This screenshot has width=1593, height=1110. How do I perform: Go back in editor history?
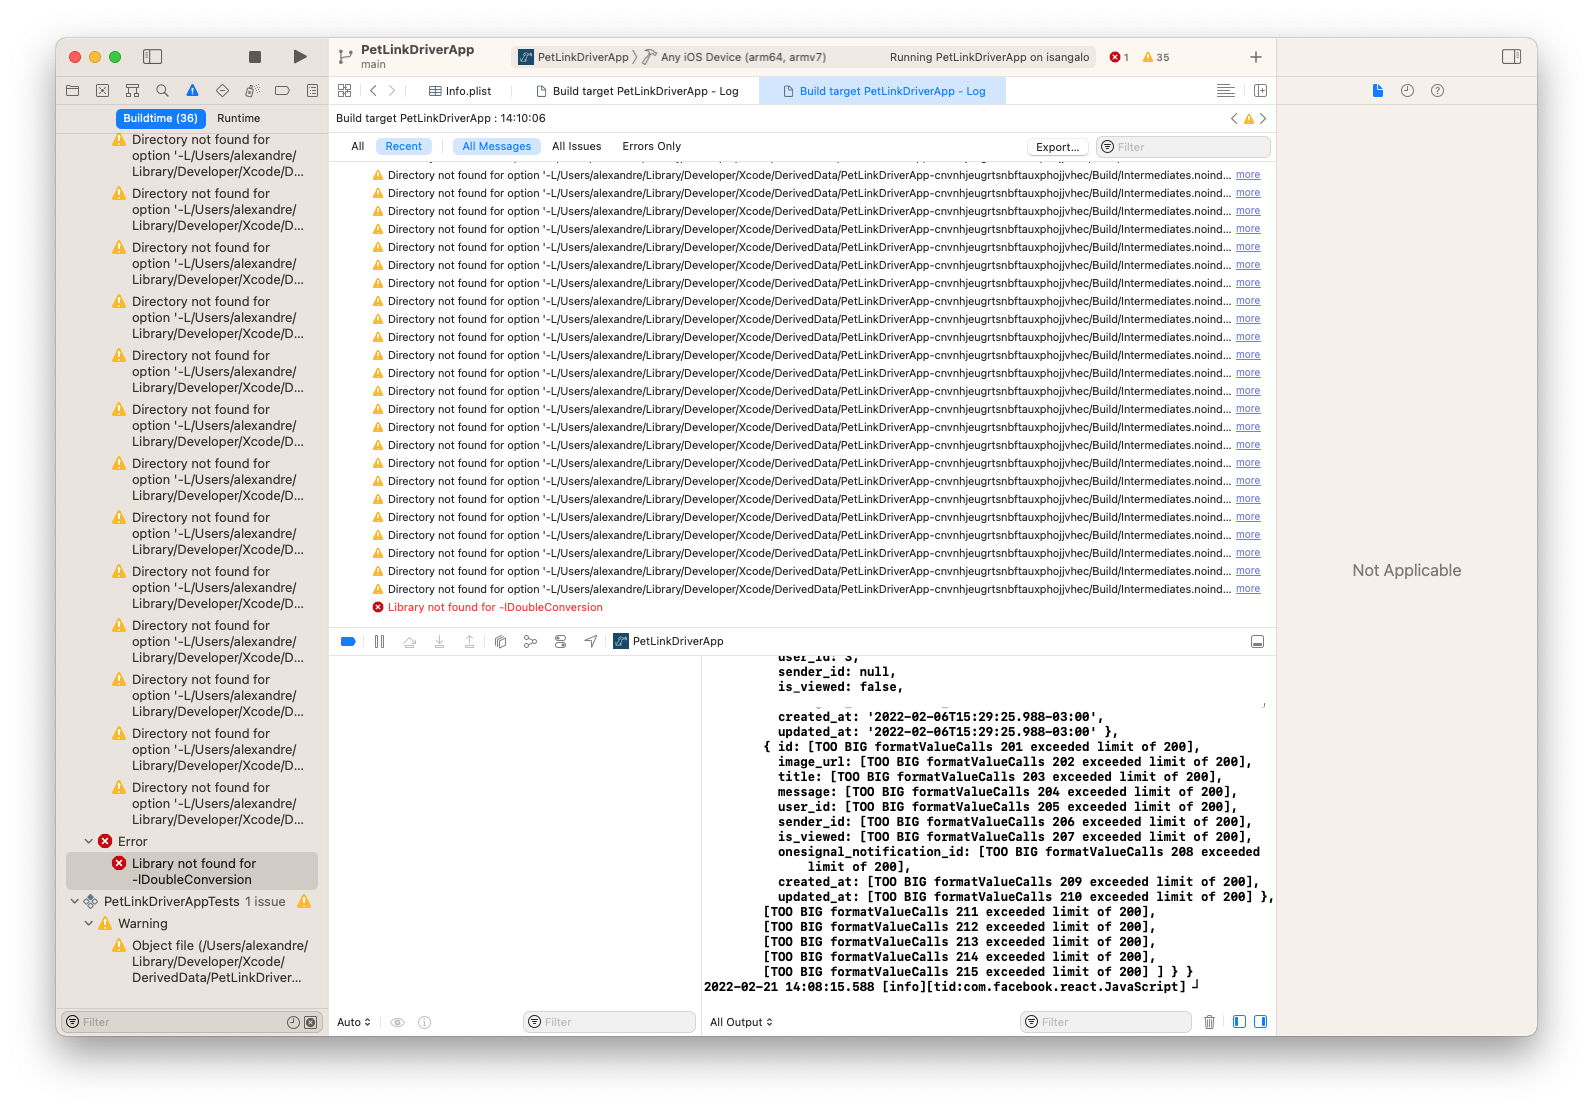click(x=373, y=91)
